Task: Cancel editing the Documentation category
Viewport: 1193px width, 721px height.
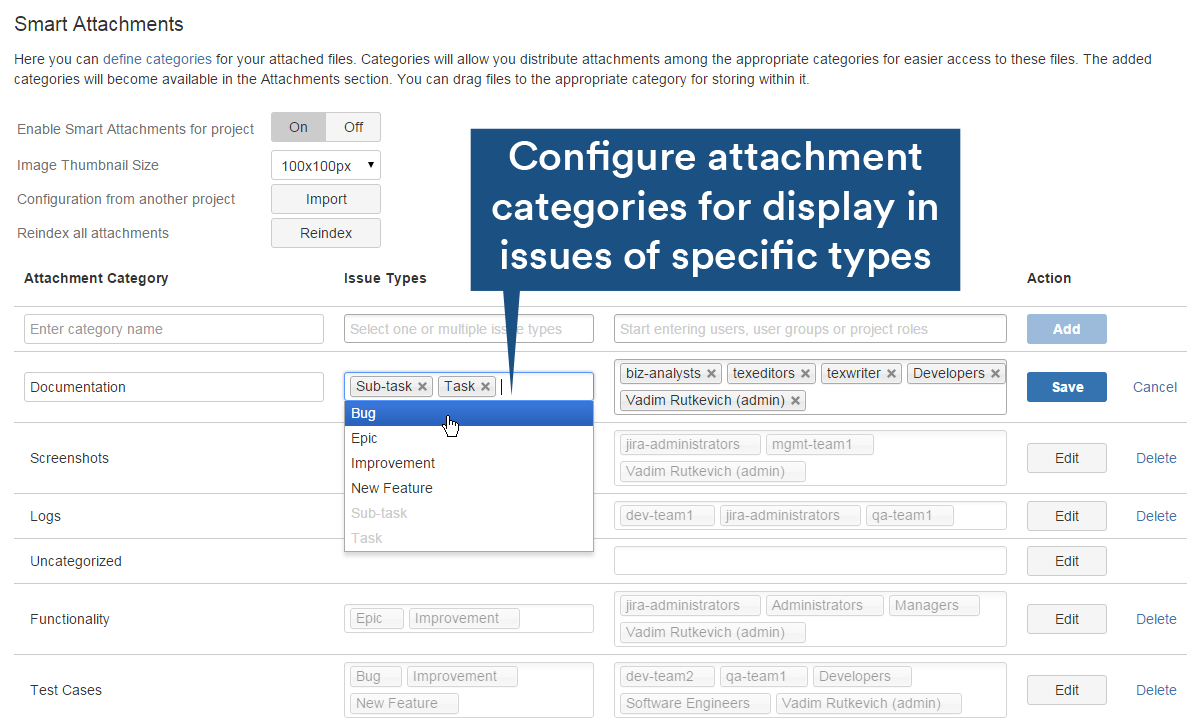Action: point(1154,387)
